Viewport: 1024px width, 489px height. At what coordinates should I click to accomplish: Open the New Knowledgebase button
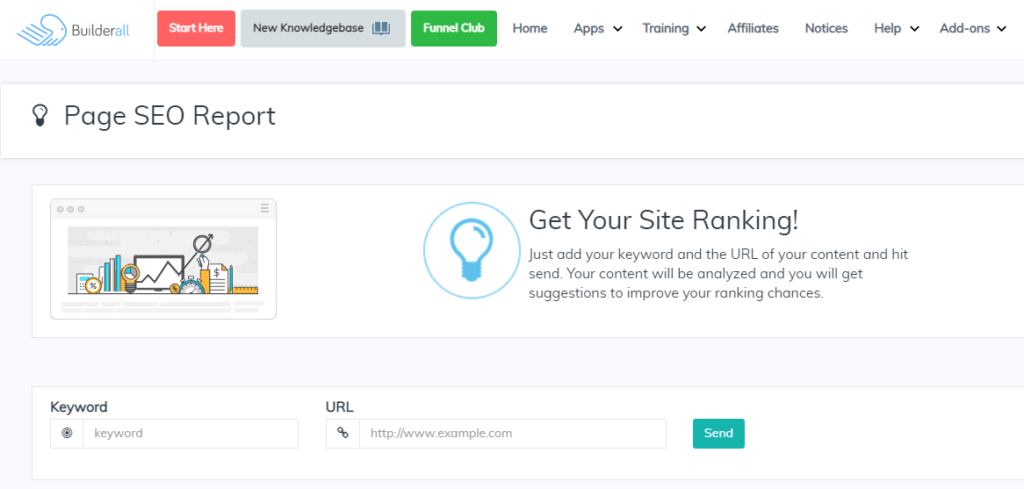[322, 29]
